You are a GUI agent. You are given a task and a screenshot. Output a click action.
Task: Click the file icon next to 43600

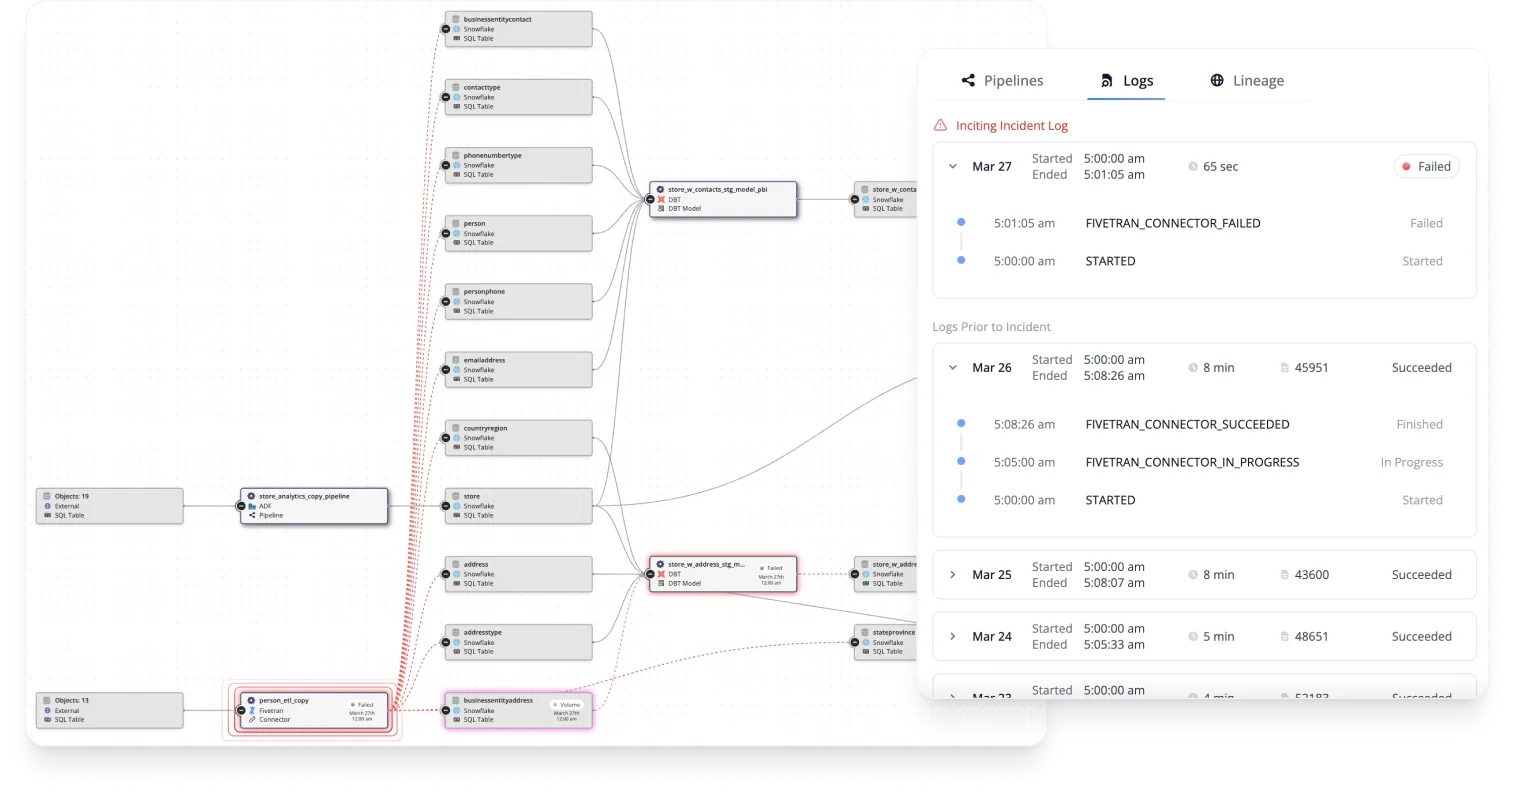point(1285,575)
